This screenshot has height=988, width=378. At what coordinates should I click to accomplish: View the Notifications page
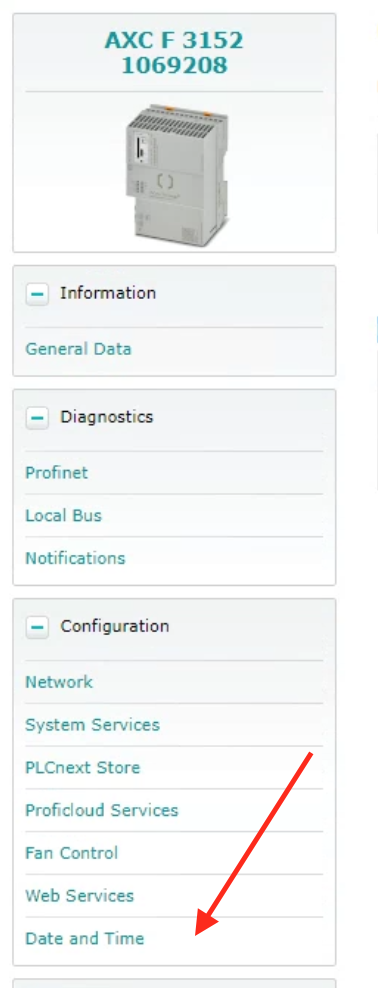pyautogui.click(x=76, y=558)
